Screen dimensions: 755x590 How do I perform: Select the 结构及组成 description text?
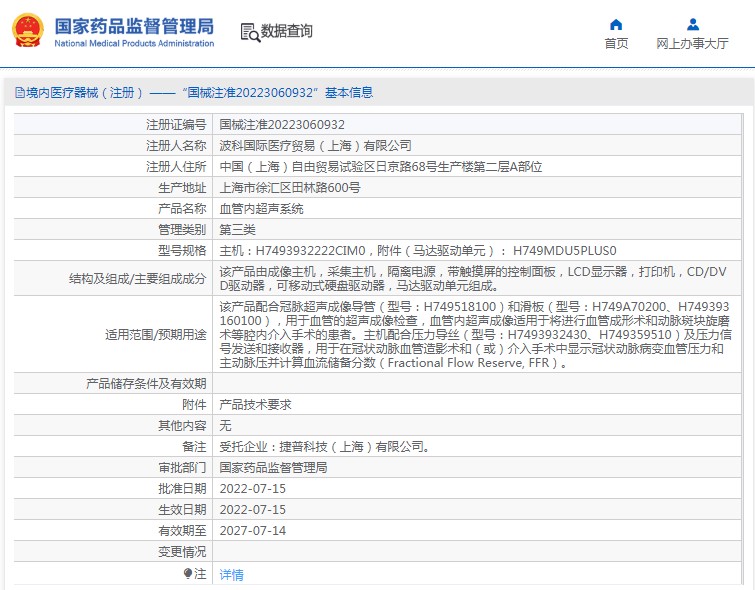click(x=473, y=278)
